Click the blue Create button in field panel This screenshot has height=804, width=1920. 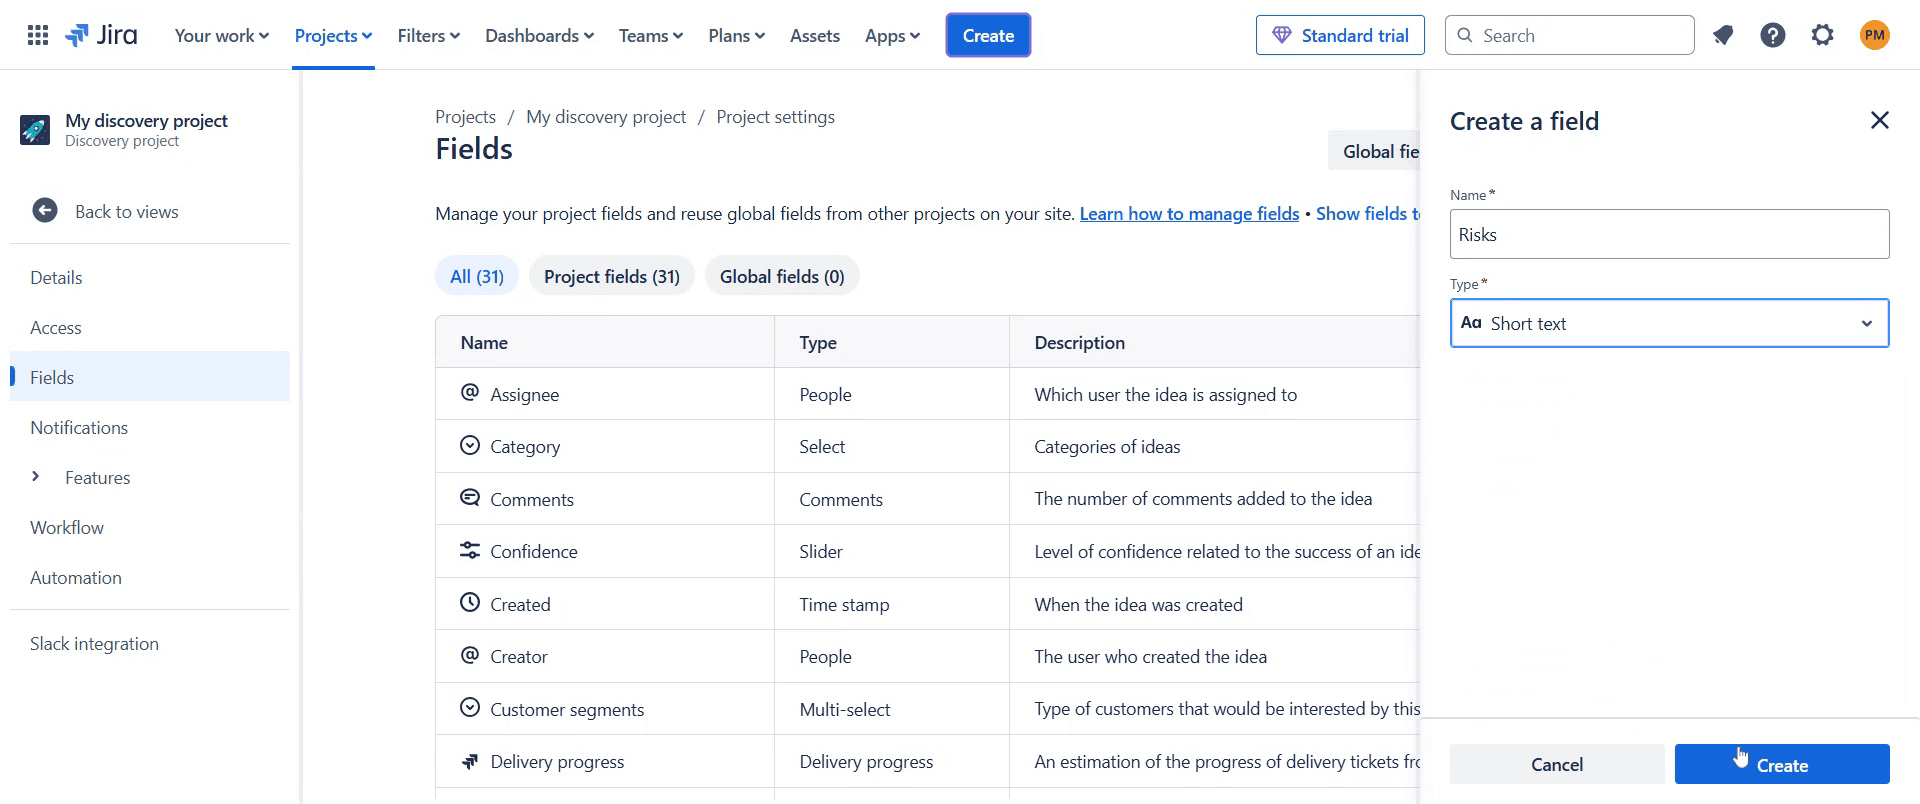[x=1781, y=765]
